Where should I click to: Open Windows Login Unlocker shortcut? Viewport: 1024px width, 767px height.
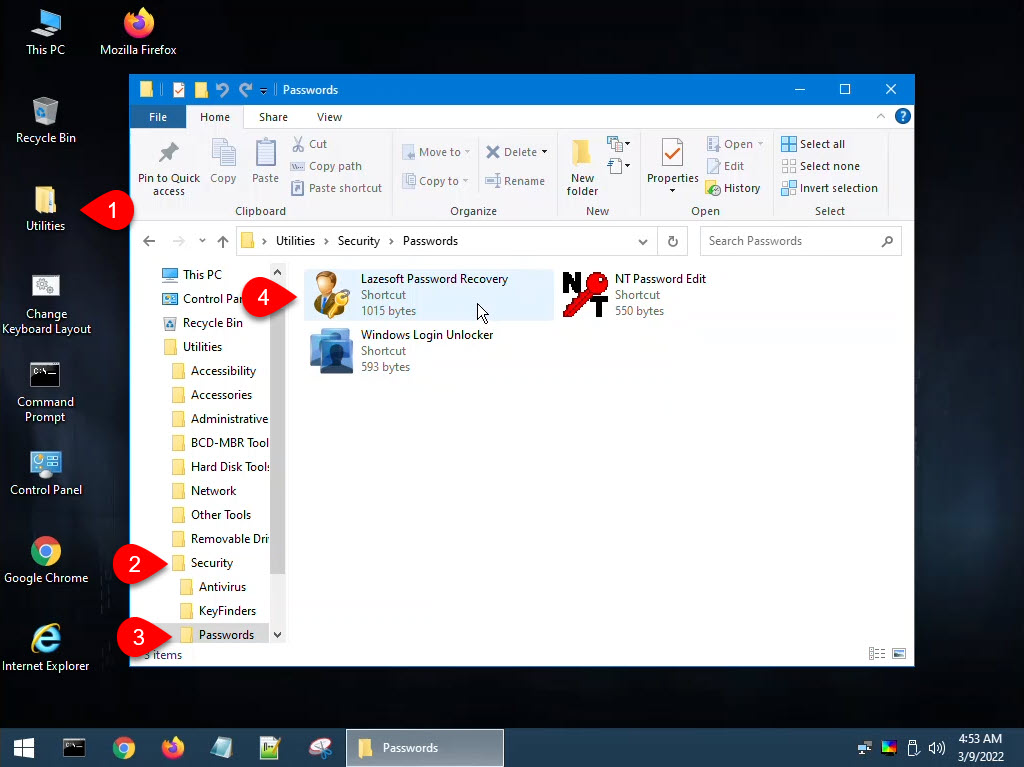click(402, 351)
